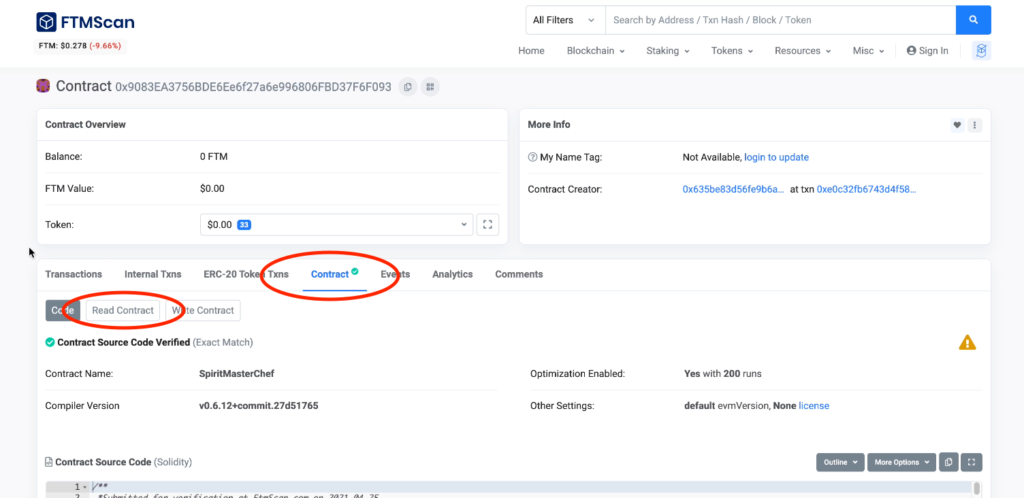Click the orange warning triangle icon
The height and width of the screenshot is (498, 1024).
967,342
